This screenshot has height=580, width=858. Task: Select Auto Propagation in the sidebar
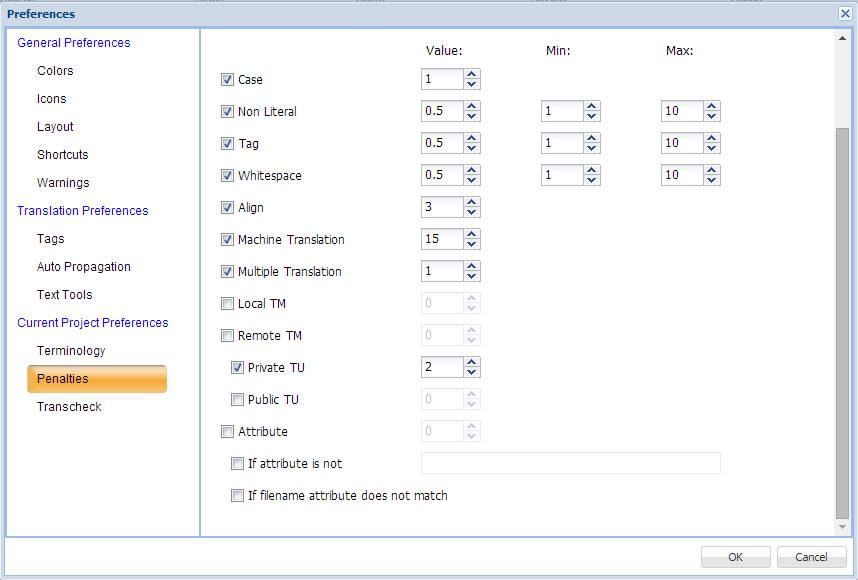pyautogui.click(x=84, y=266)
